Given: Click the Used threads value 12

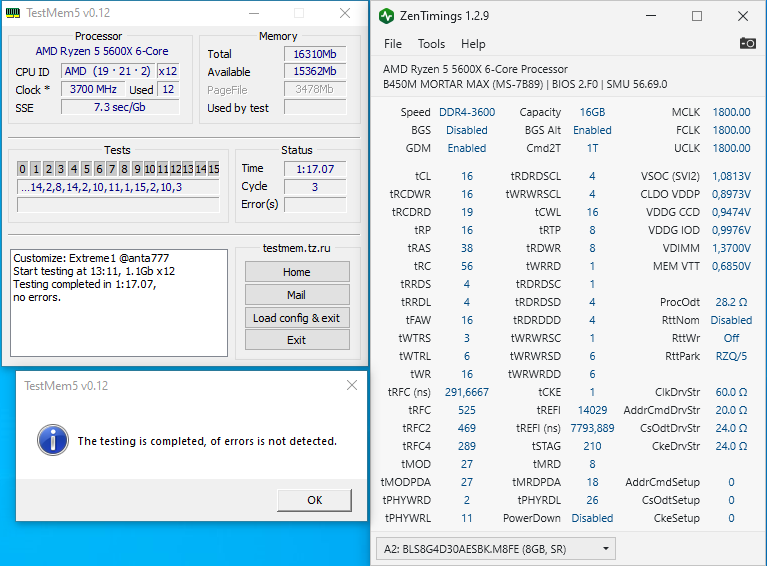Looking at the screenshot, I should click(x=168, y=90).
